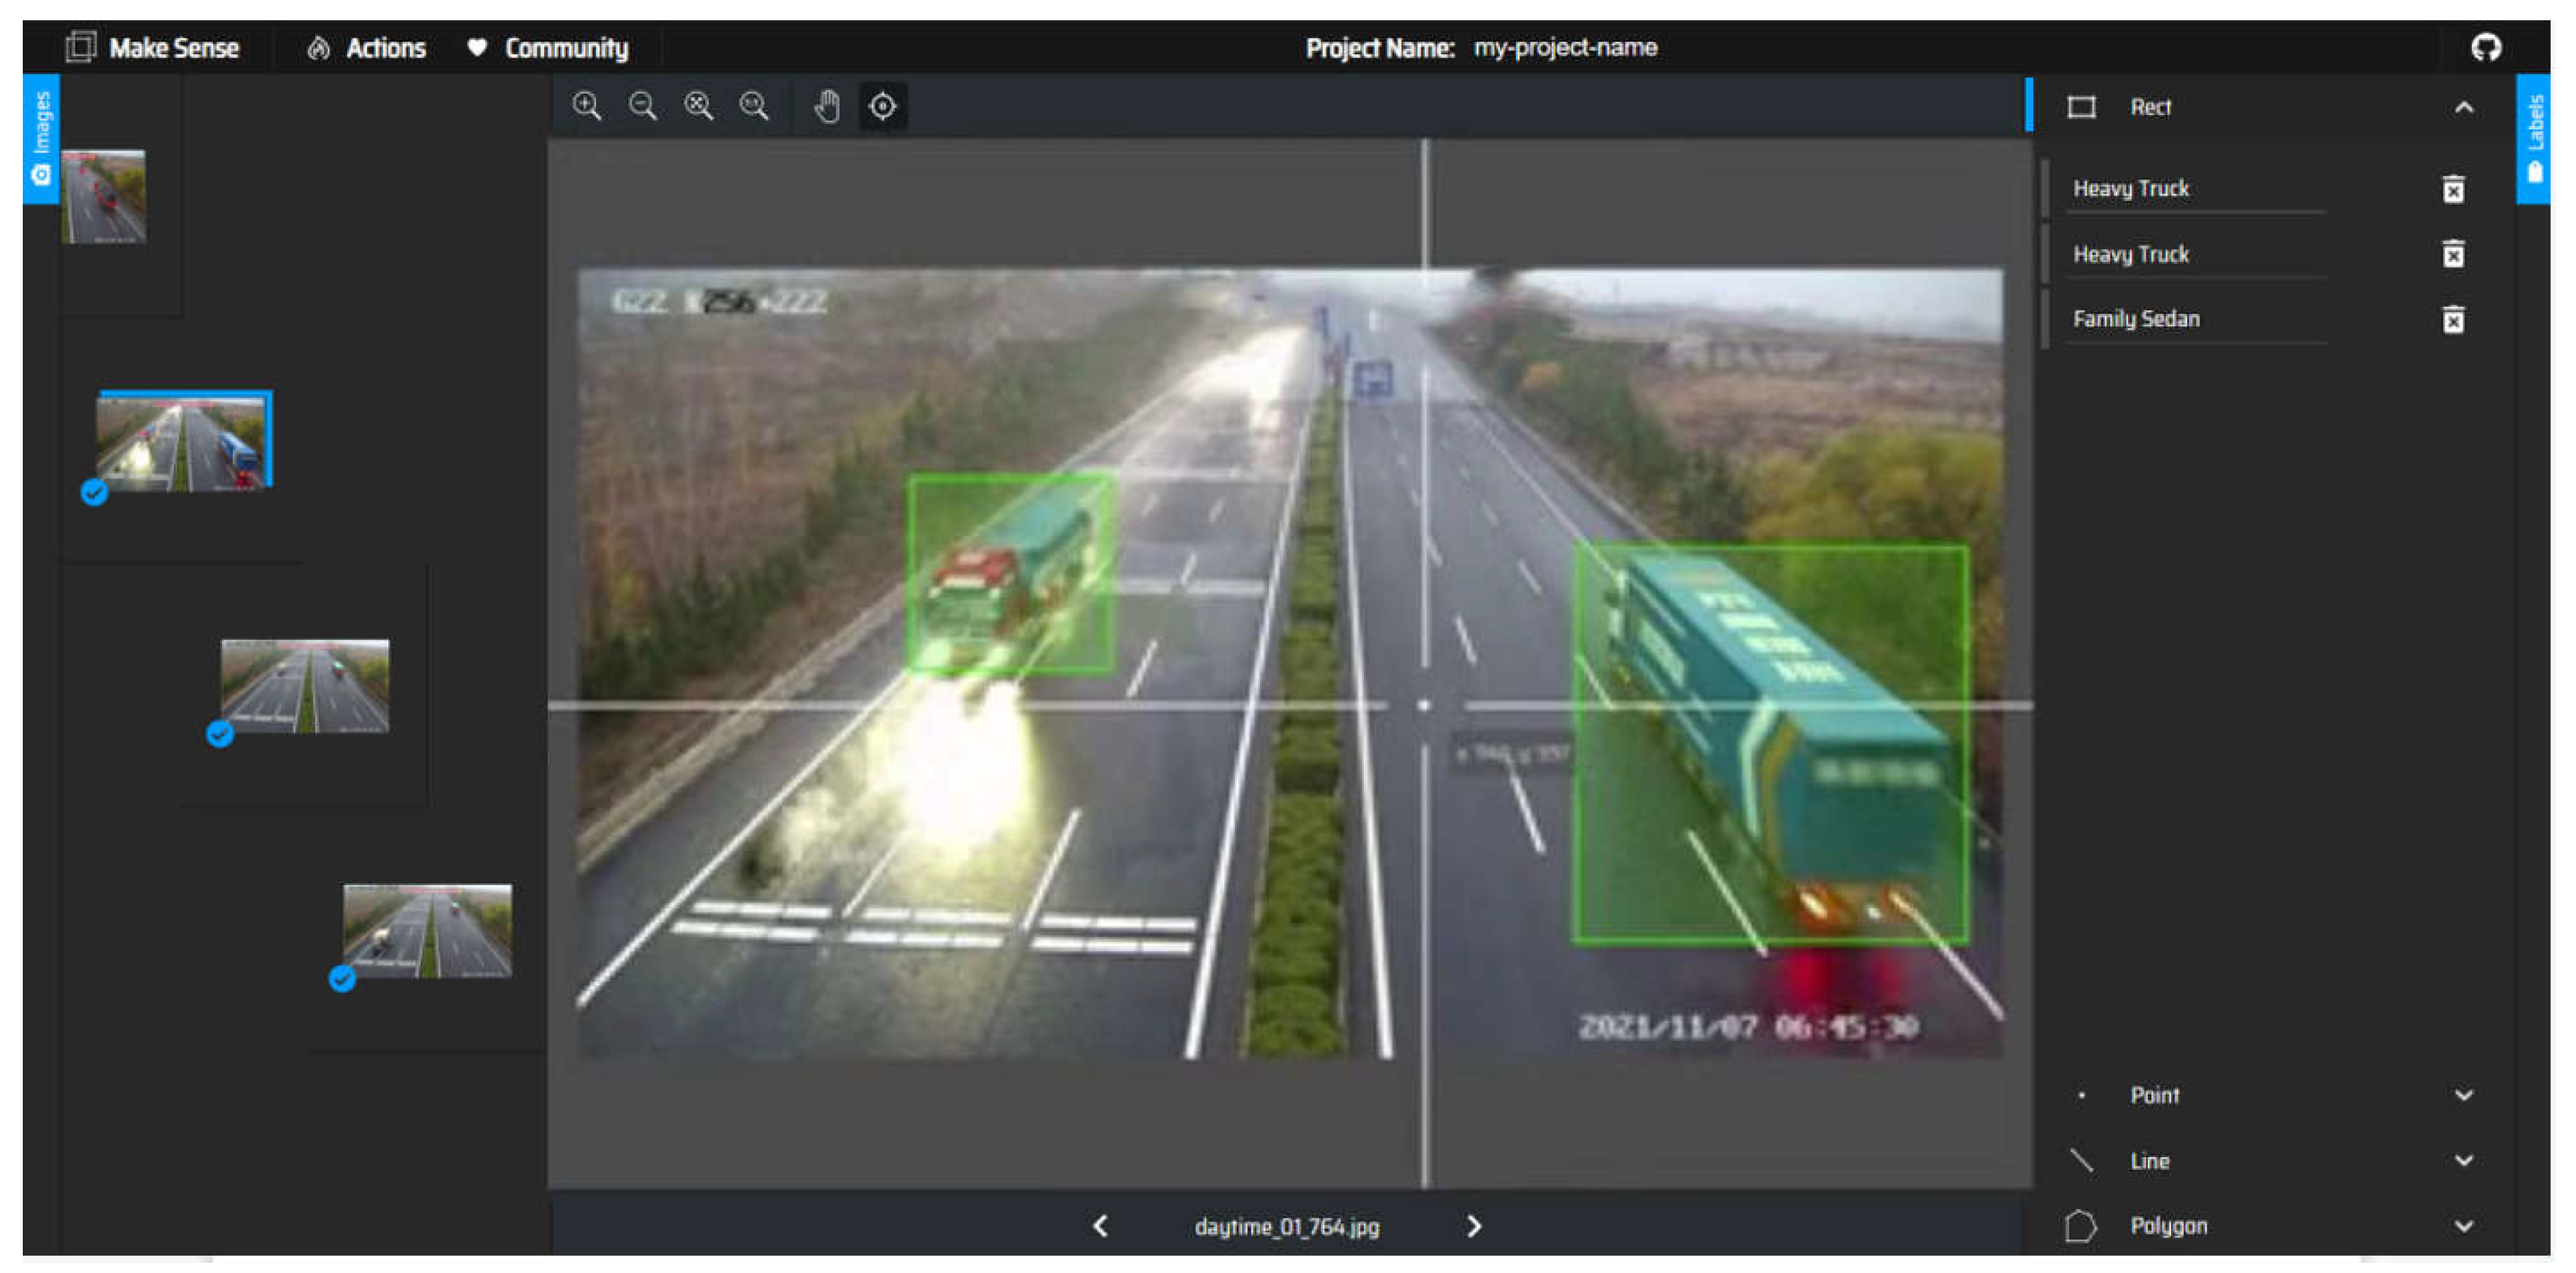This screenshot has height=1273, width=2576.
Task: Open the Community menu
Action: (548, 48)
